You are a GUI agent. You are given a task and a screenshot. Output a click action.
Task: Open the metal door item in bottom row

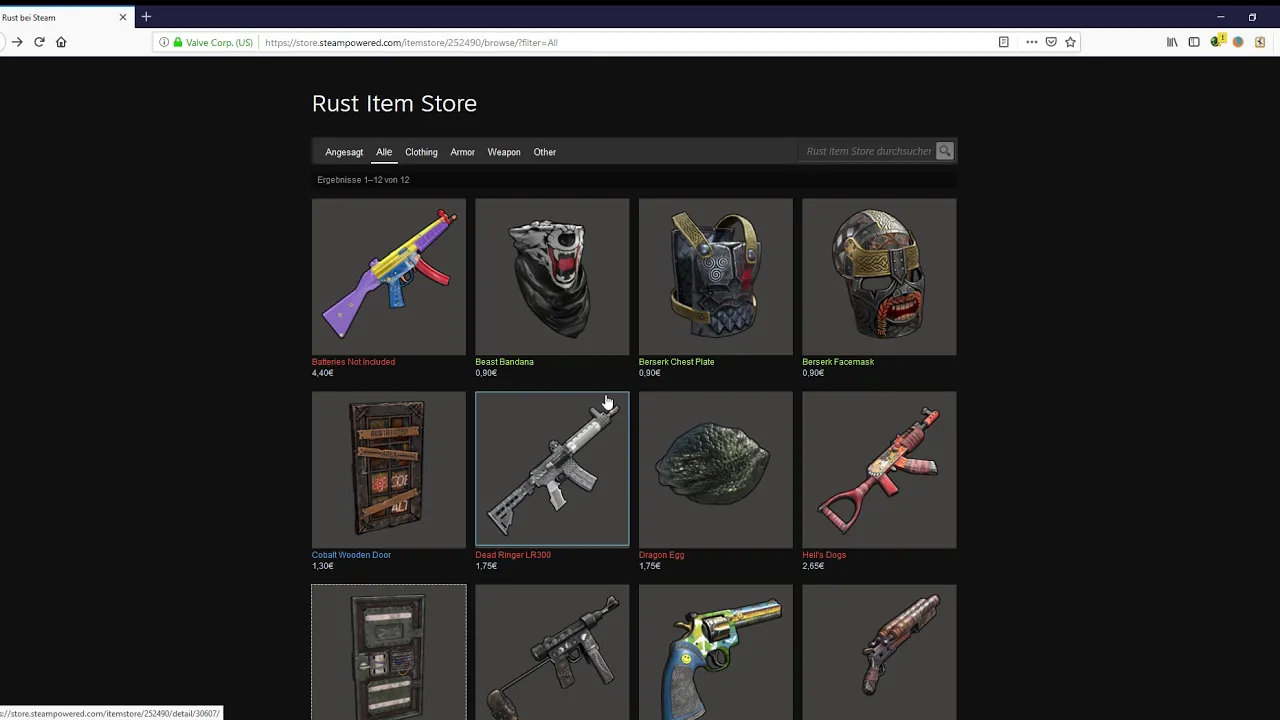(x=389, y=652)
